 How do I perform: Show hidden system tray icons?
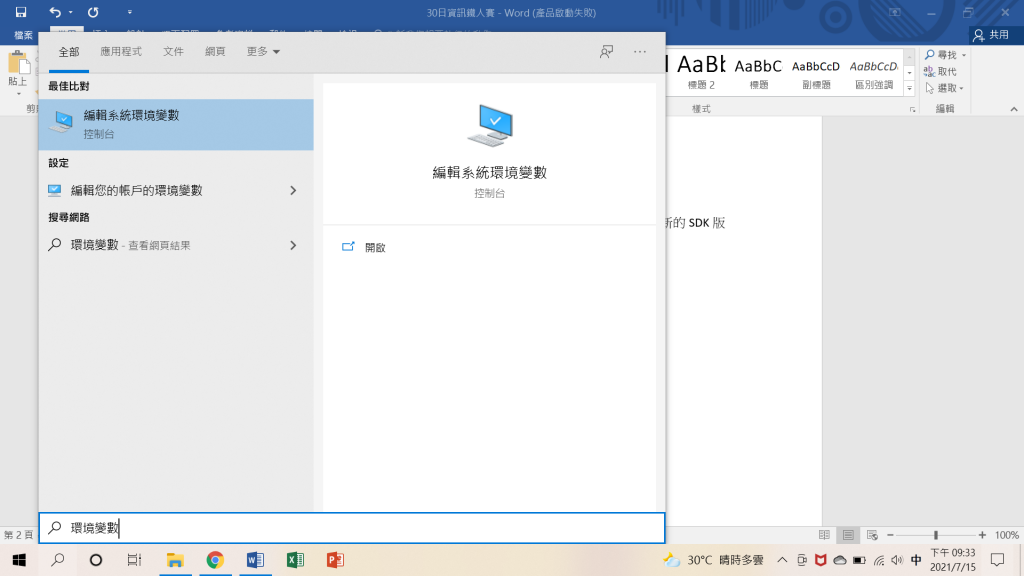point(782,560)
